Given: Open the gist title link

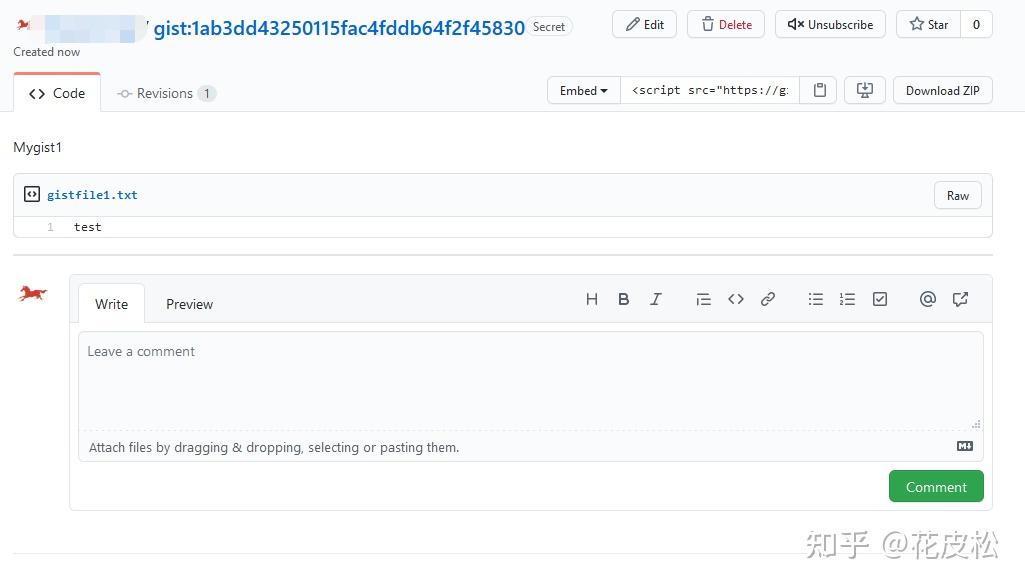Looking at the screenshot, I should click(x=339, y=28).
